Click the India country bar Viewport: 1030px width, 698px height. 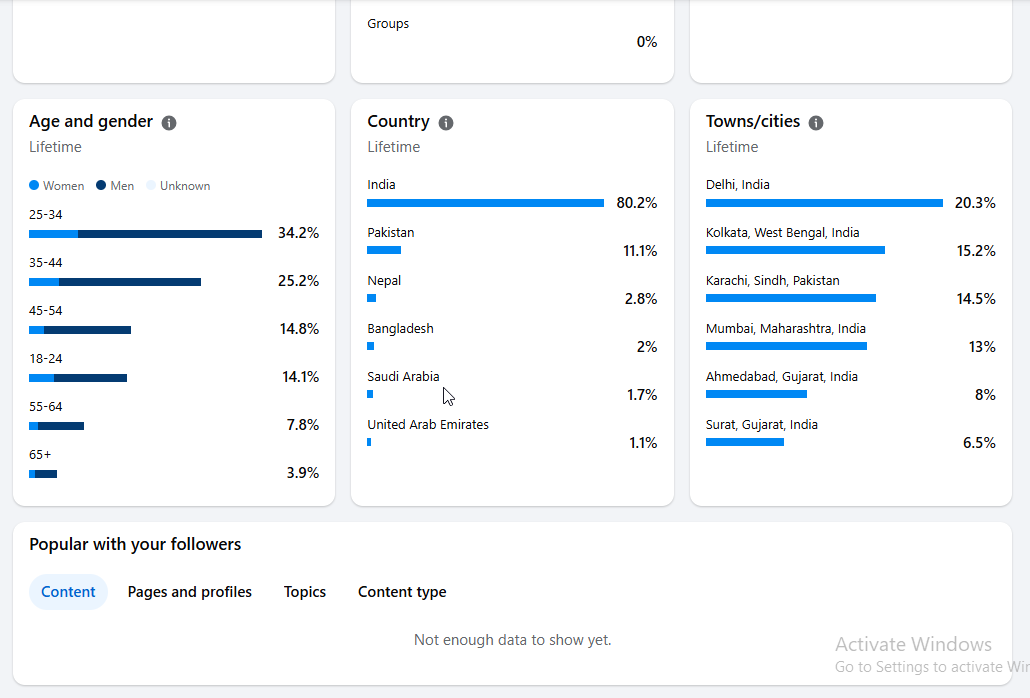point(485,203)
